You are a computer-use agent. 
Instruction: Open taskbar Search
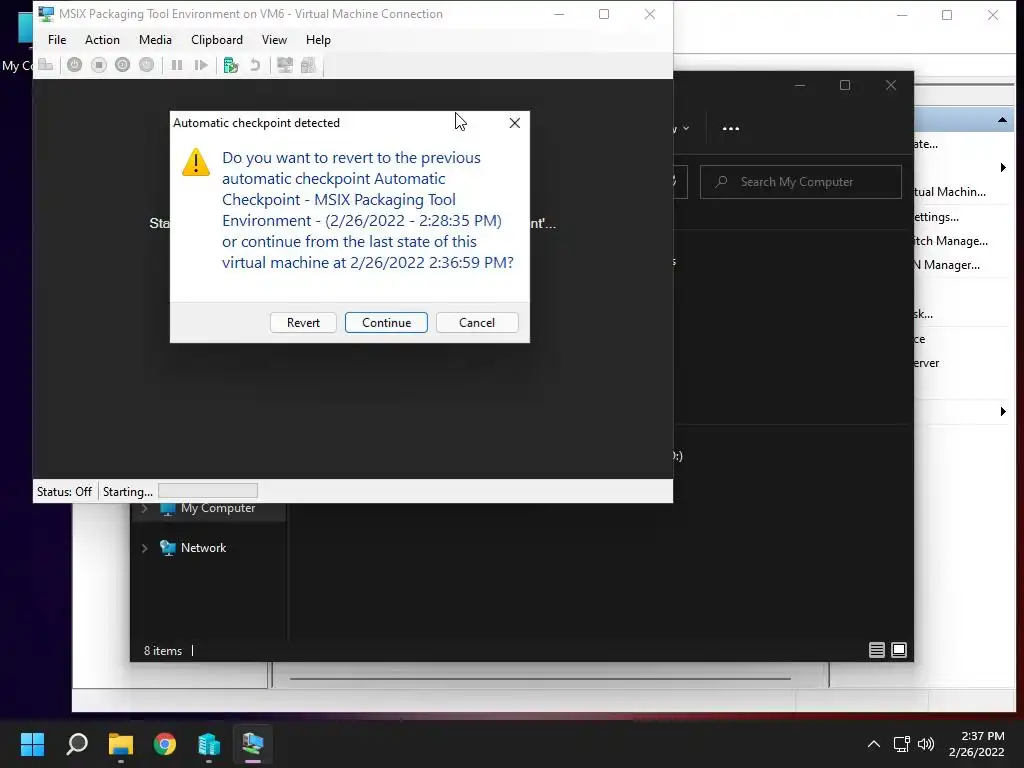(x=77, y=744)
